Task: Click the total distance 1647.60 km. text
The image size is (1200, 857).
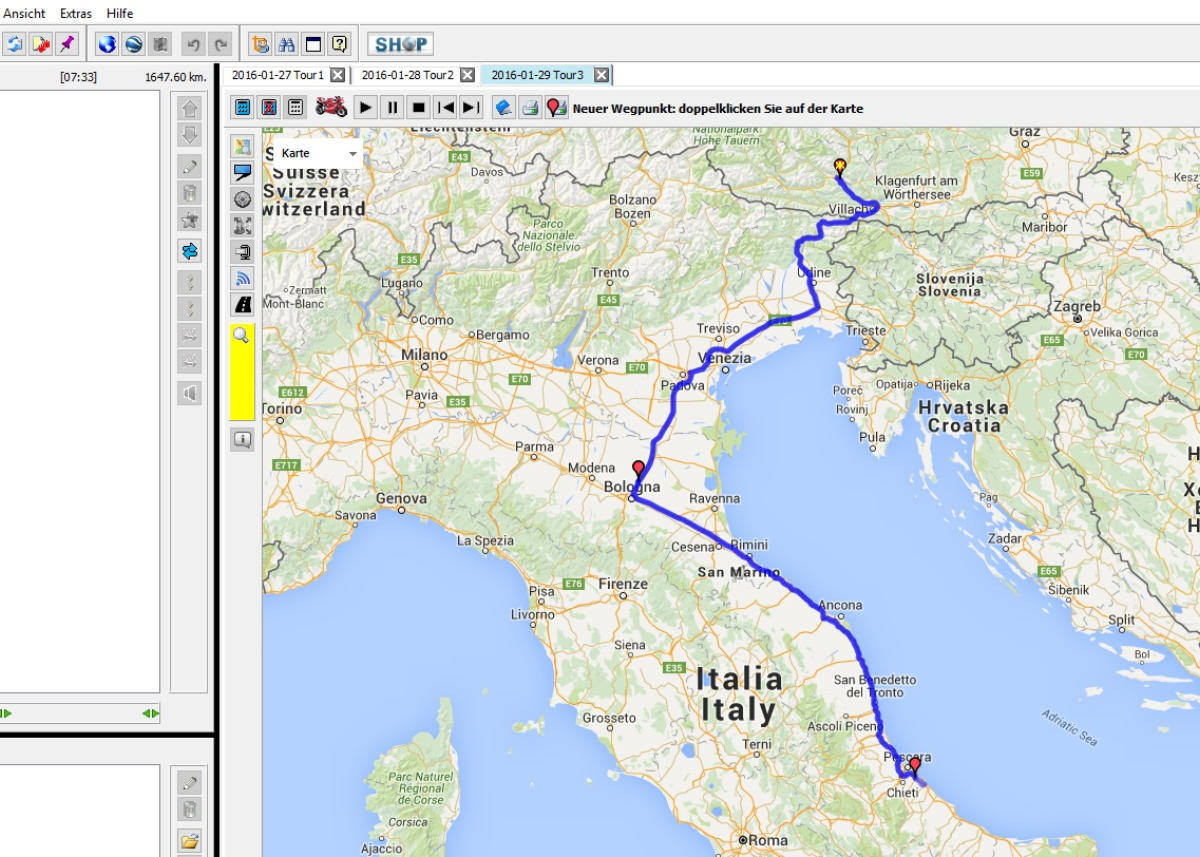Action: 175,76
